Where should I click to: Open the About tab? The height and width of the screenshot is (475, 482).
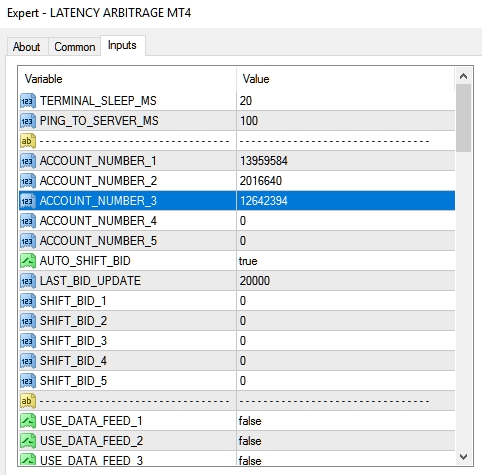click(27, 47)
